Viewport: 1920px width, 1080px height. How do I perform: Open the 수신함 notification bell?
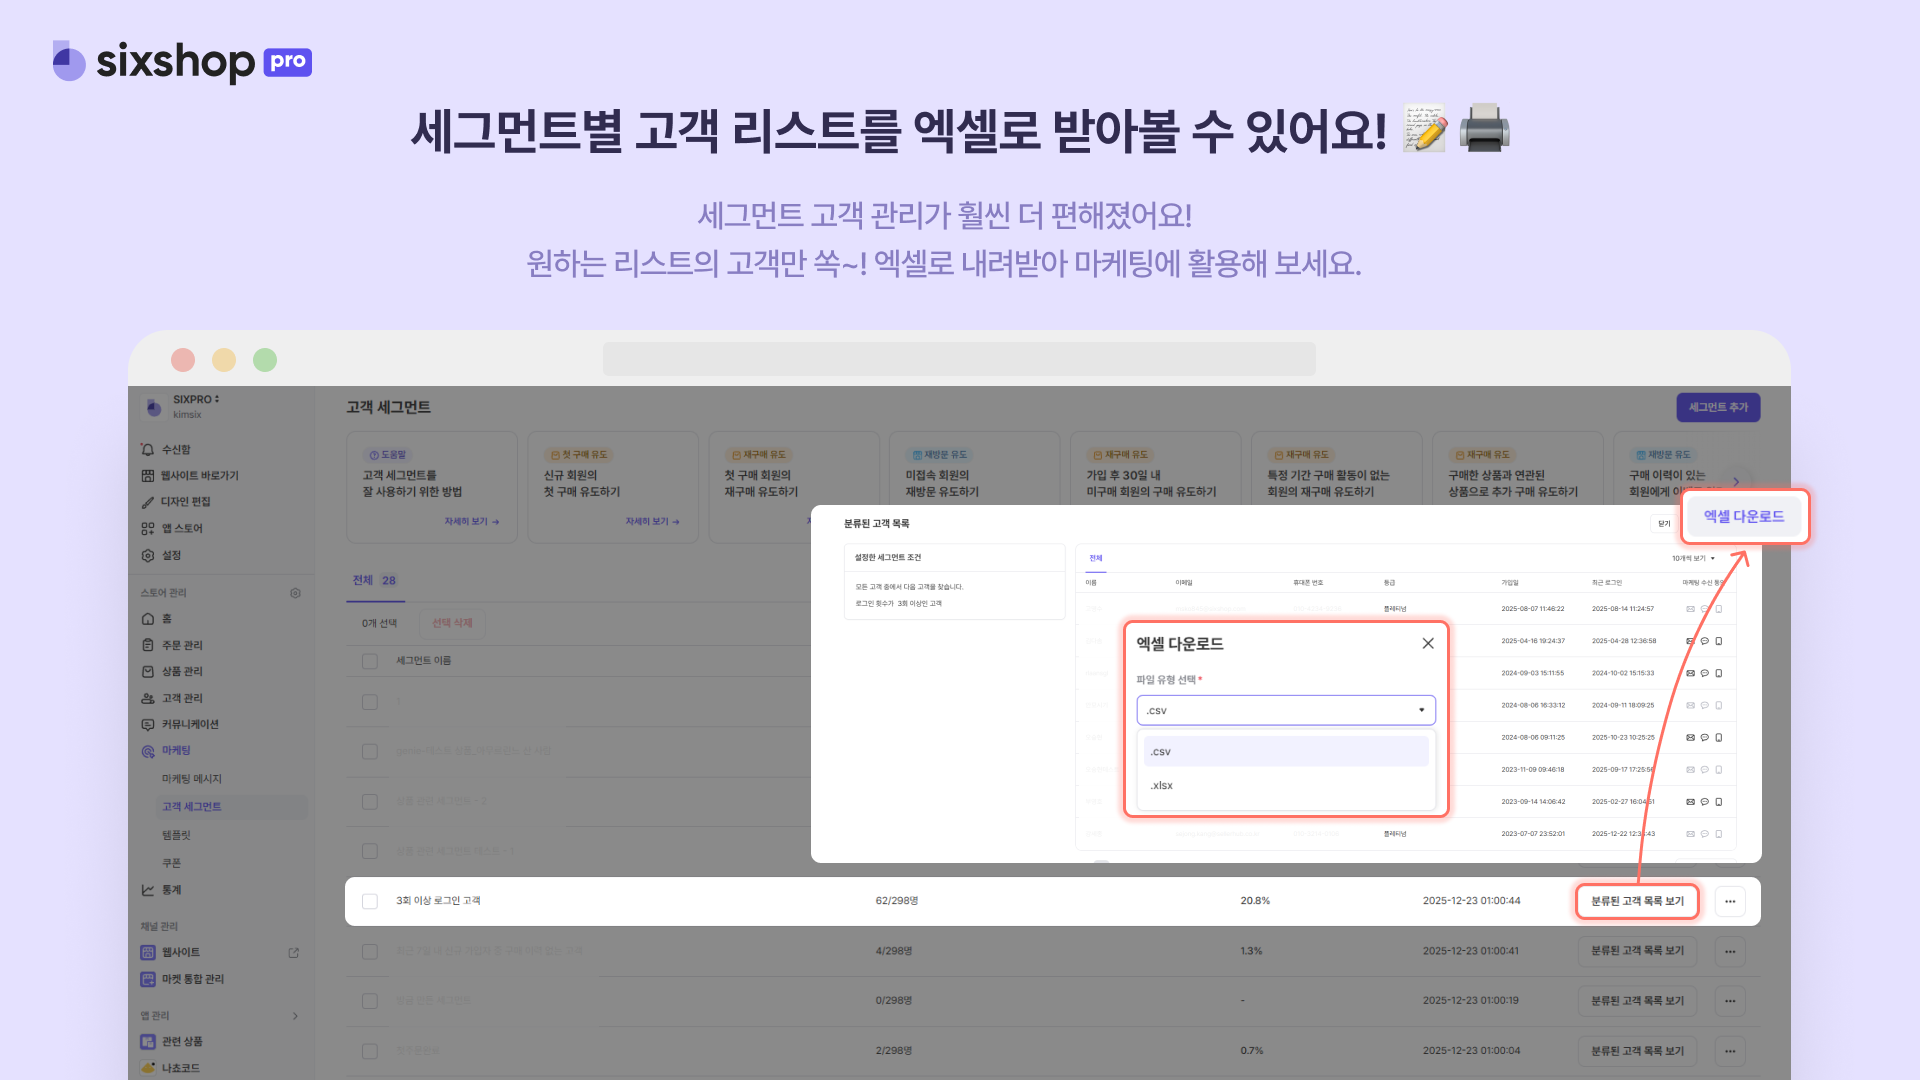click(x=148, y=450)
